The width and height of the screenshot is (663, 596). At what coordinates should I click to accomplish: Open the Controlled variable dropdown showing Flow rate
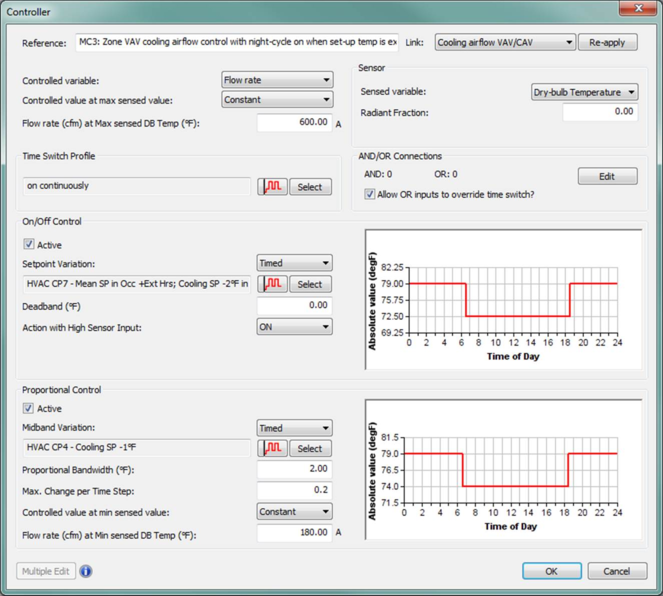point(277,80)
